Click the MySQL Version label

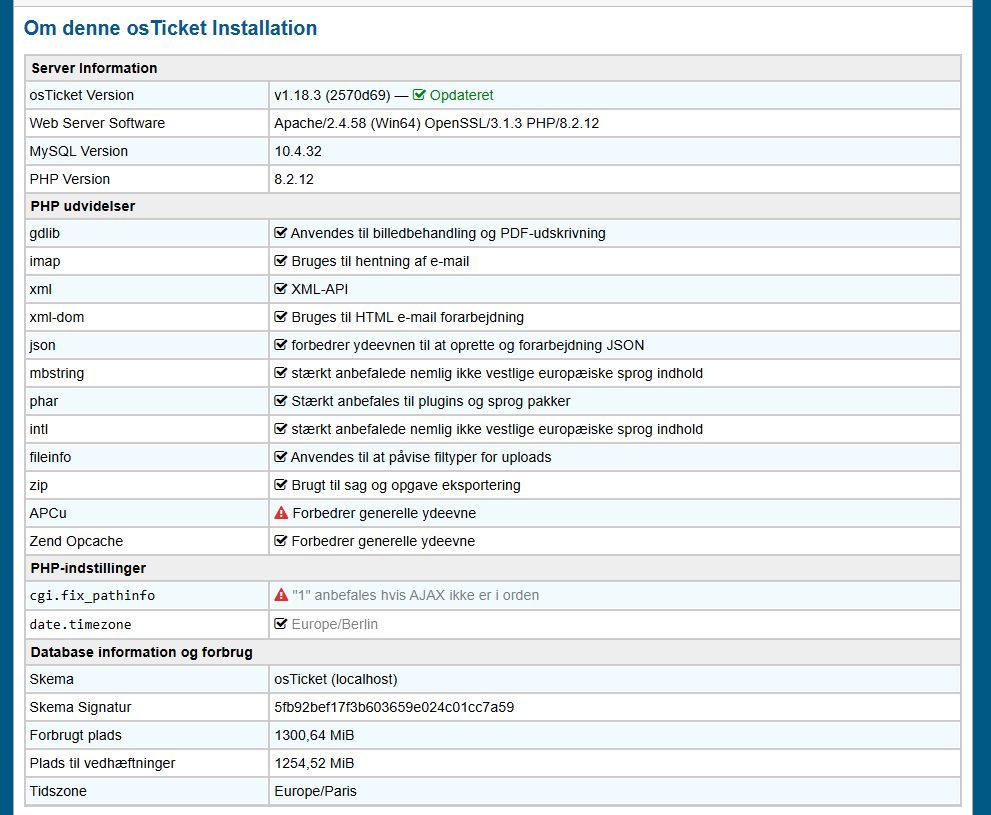tap(78, 152)
